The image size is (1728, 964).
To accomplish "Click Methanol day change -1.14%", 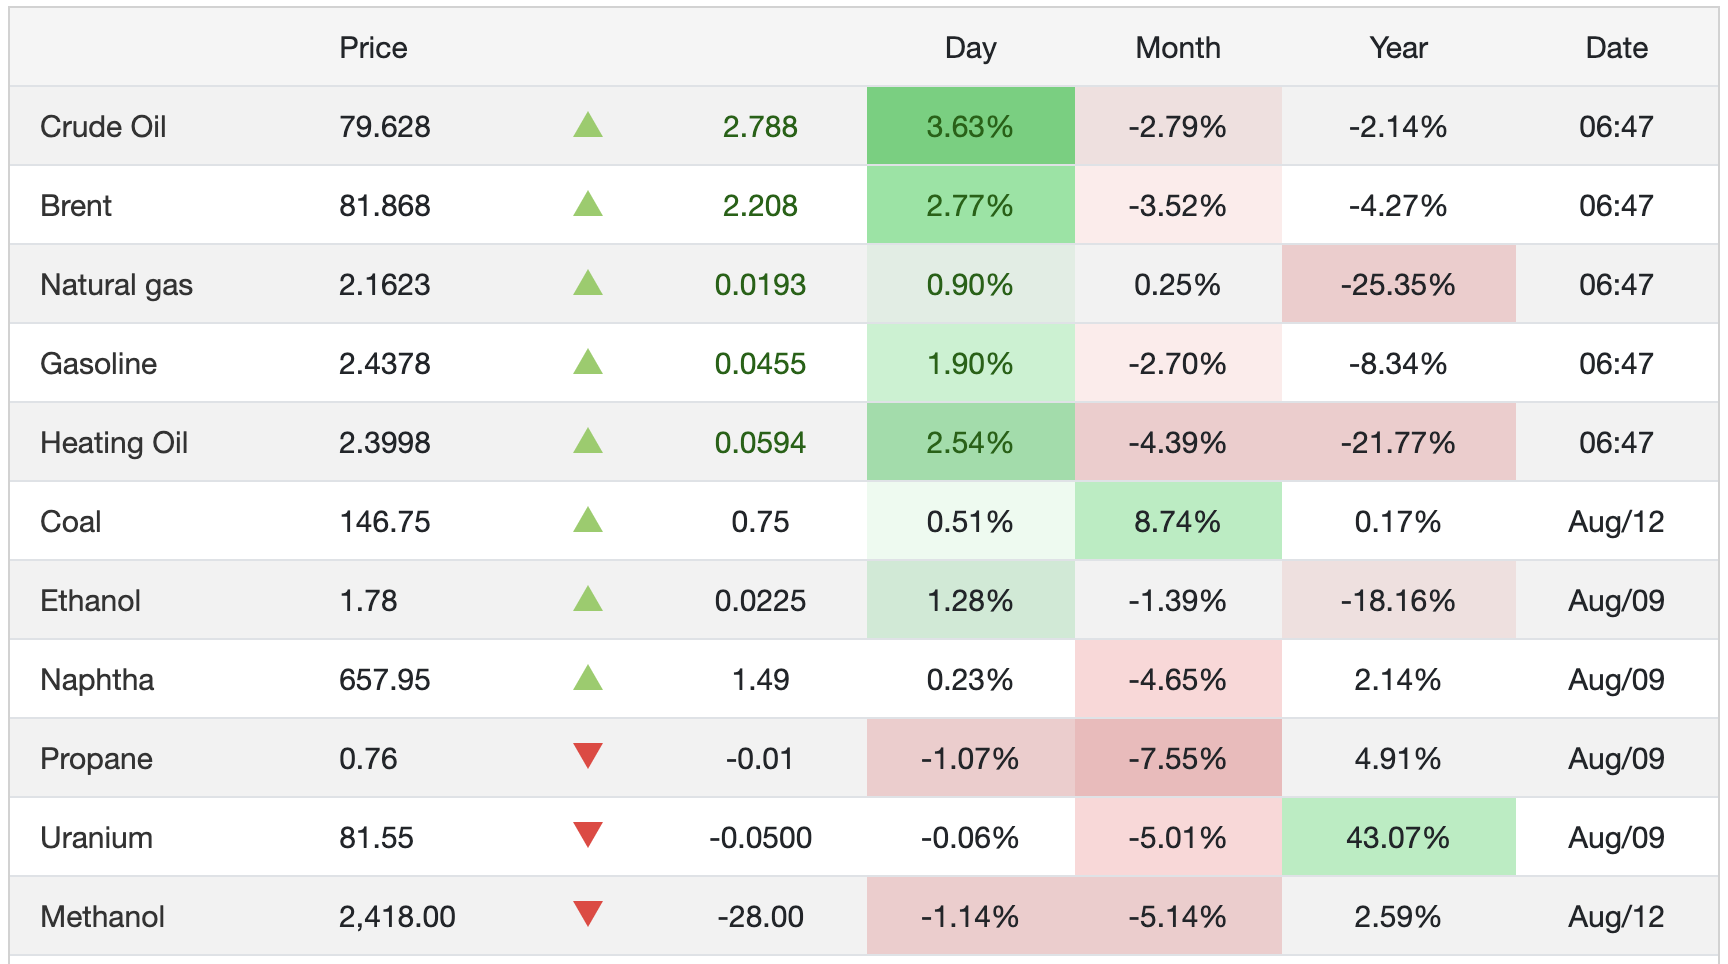I will click(970, 917).
